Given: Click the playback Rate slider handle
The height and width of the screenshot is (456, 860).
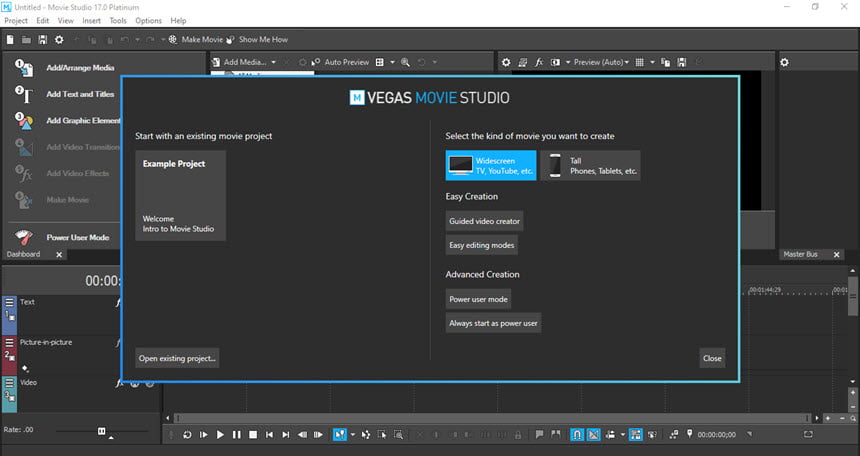Looking at the screenshot, I should (x=101, y=431).
